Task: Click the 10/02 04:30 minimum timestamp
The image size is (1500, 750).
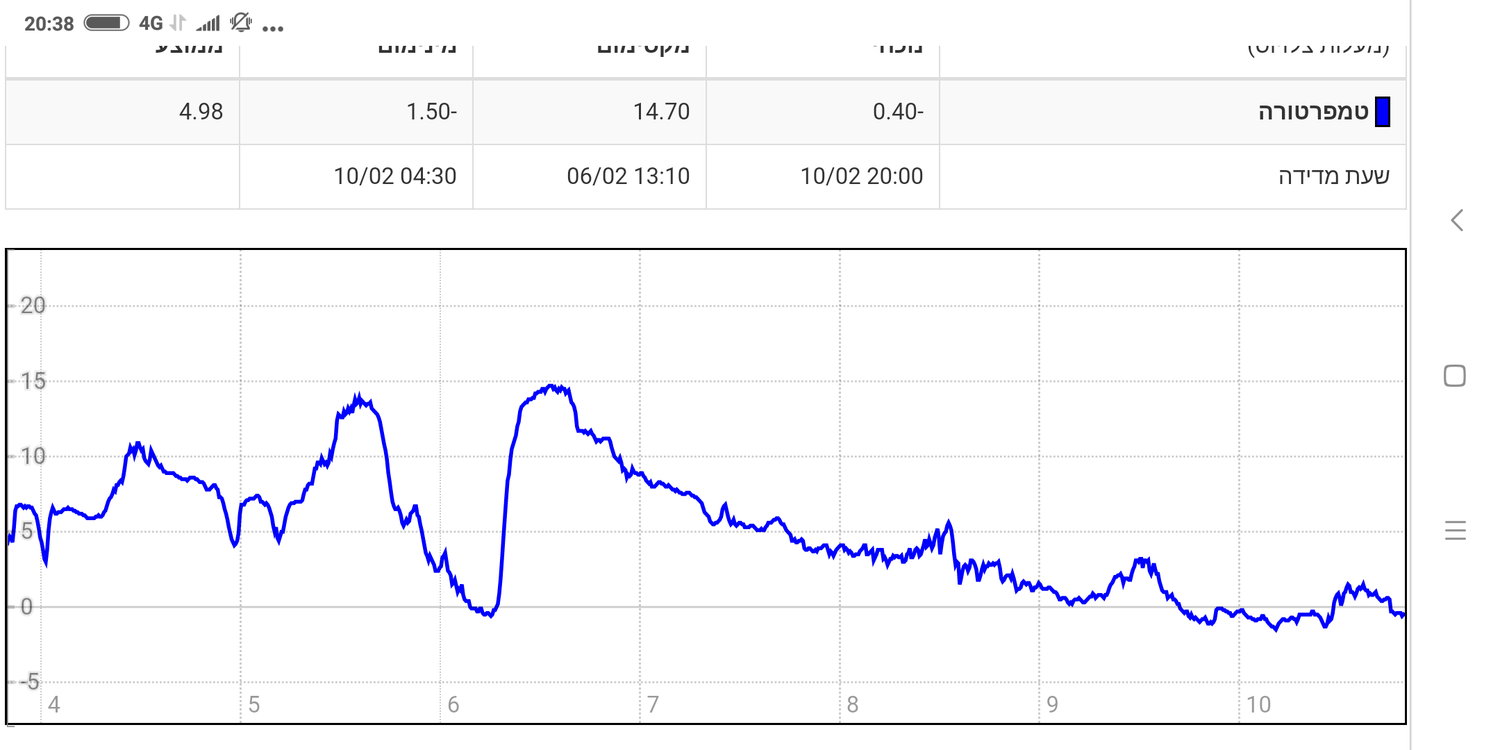Action: tap(395, 177)
